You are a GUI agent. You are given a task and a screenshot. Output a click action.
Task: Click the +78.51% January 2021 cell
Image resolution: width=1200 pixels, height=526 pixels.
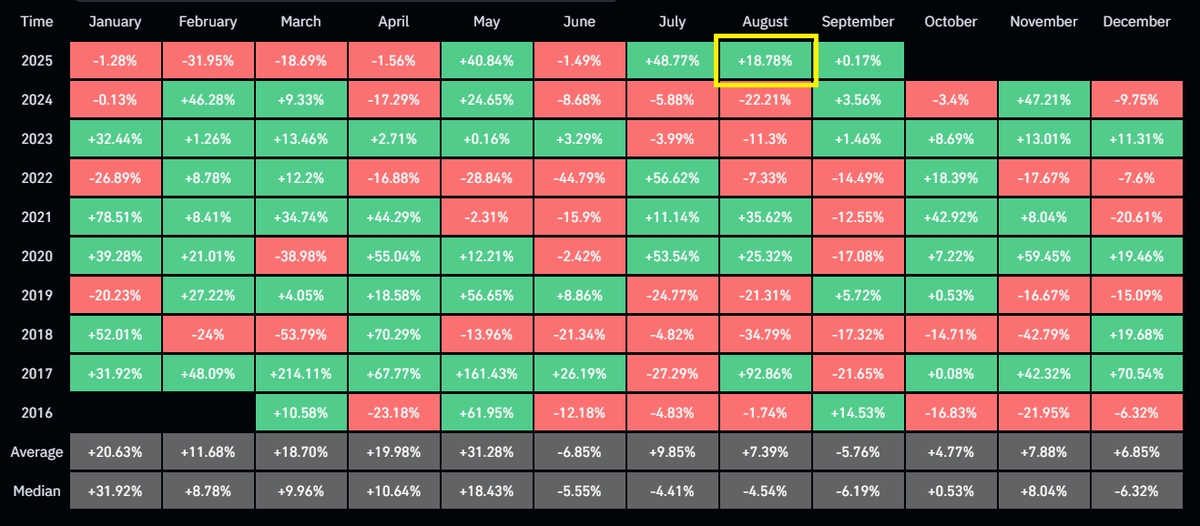tap(115, 217)
